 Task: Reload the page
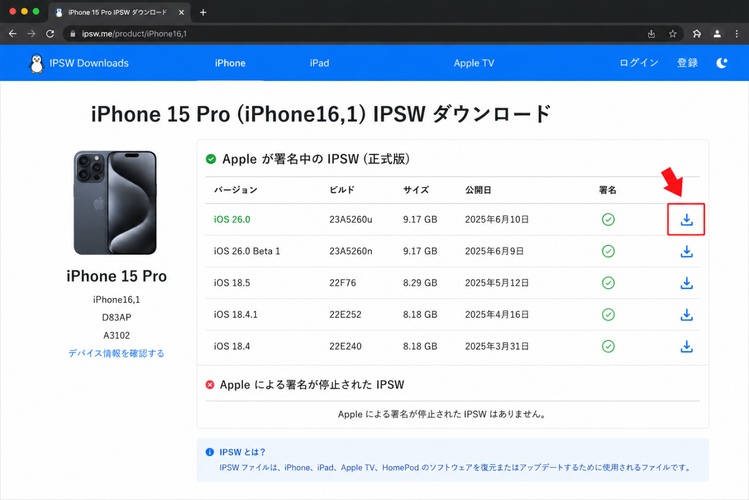click(x=50, y=34)
